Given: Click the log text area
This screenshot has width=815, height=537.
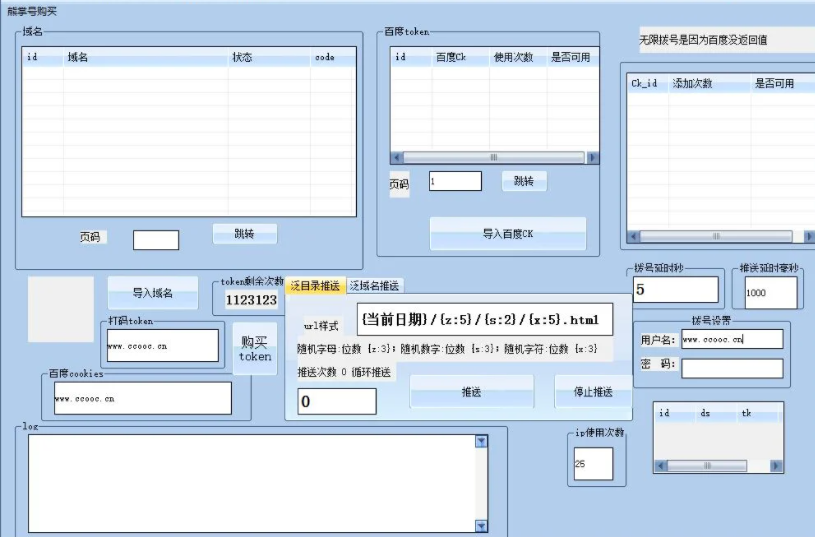Looking at the screenshot, I should [252, 483].
